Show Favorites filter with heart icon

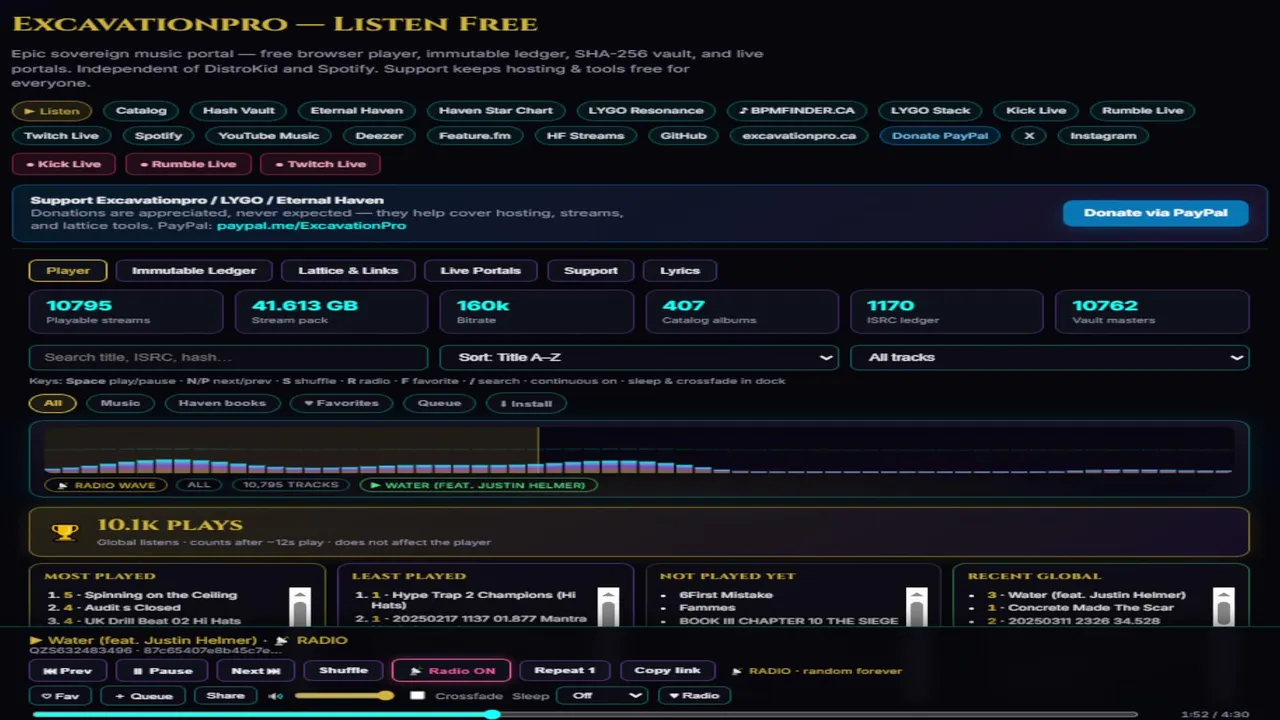(341, 403)
